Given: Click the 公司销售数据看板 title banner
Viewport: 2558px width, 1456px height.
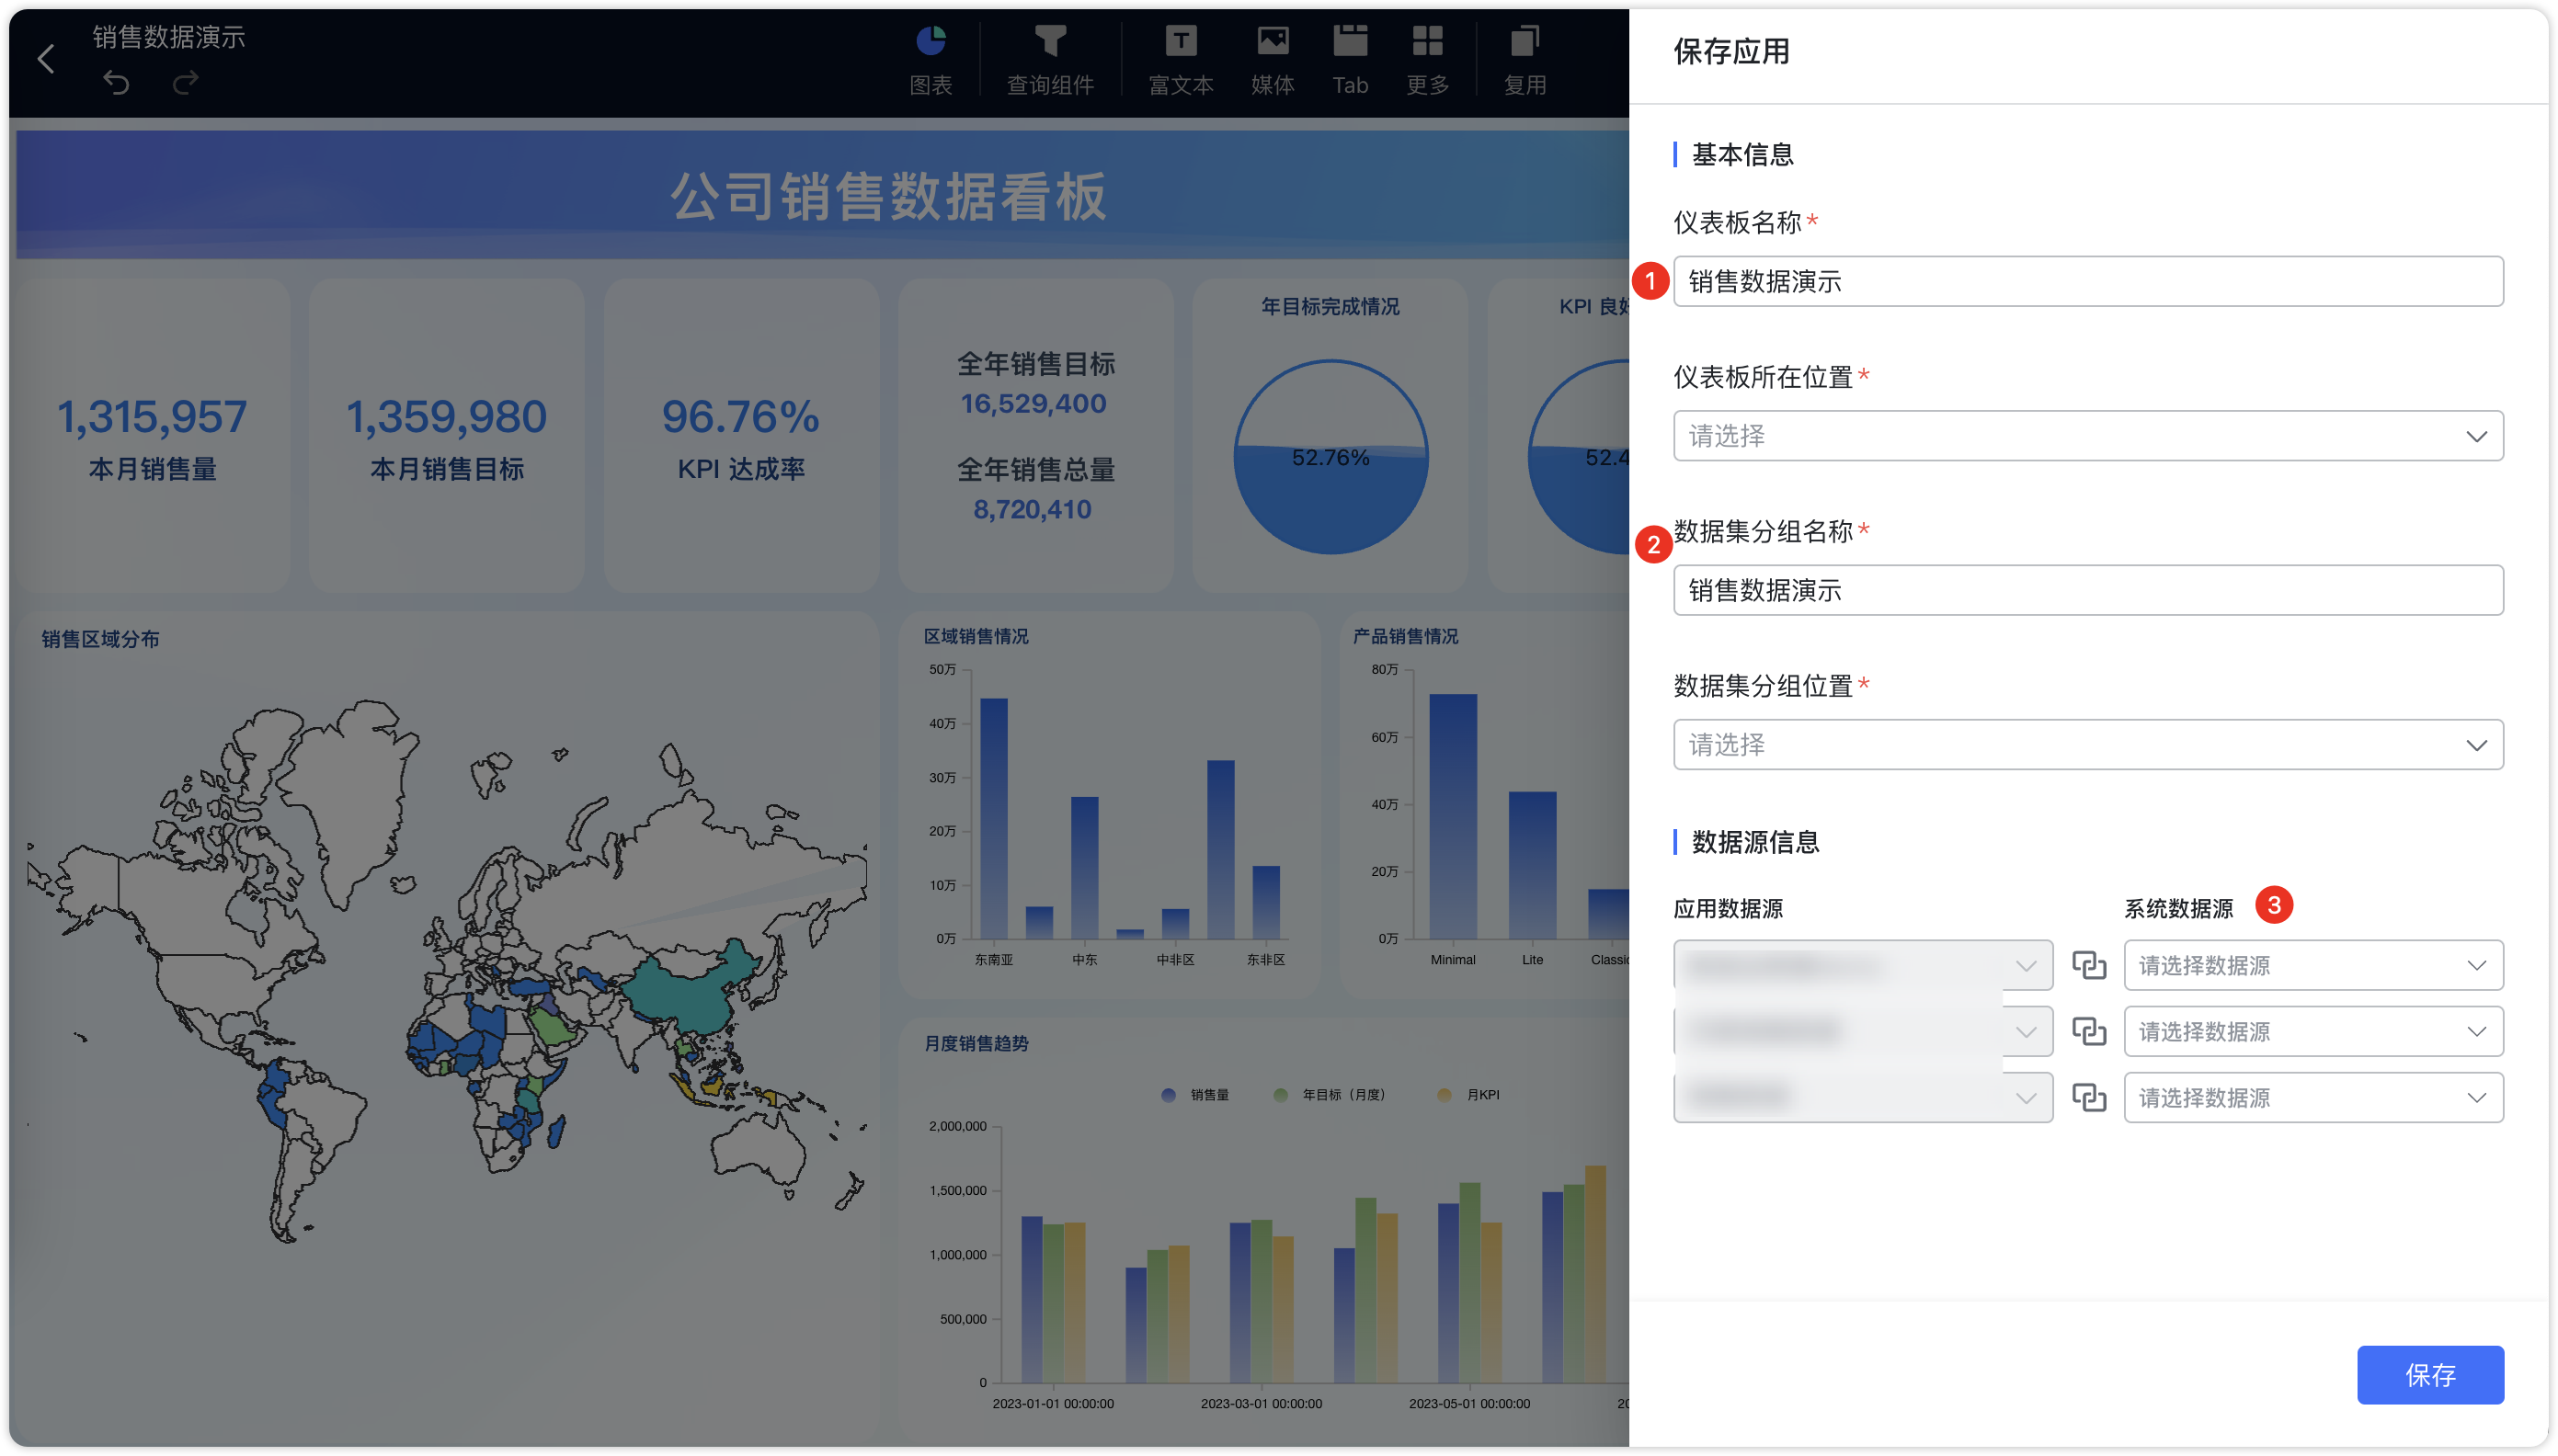Looking at the screenshot, I should [888, 196].
